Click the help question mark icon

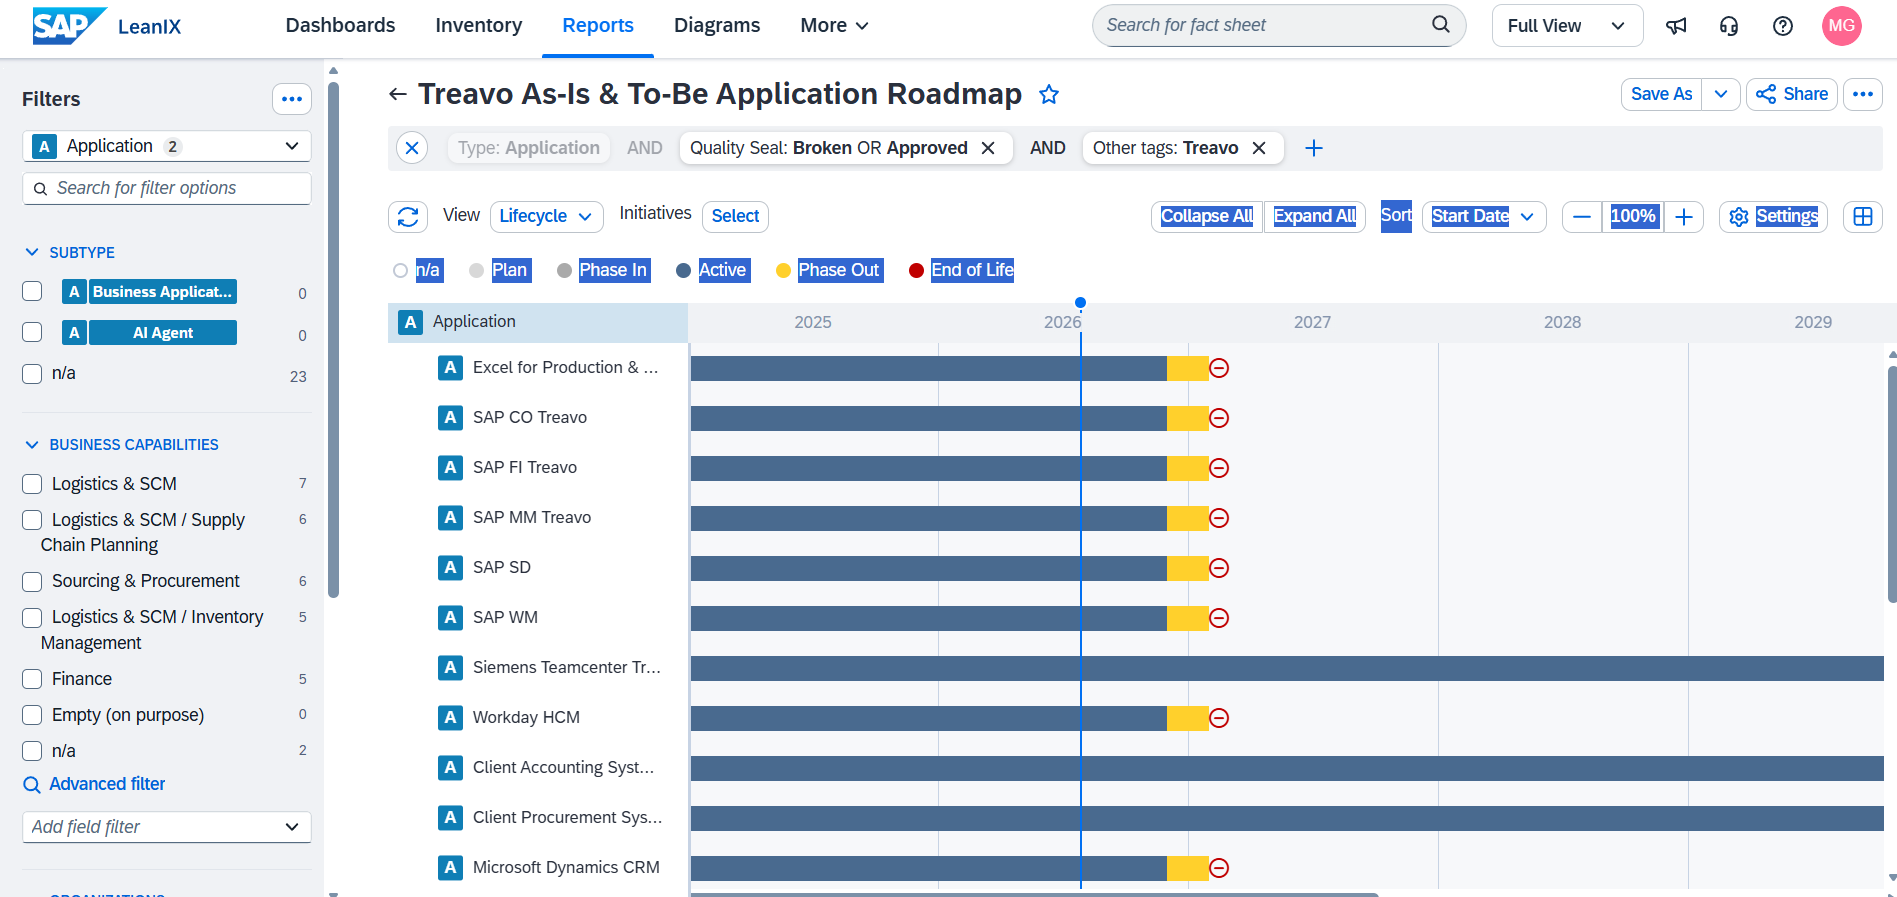pos(1783,26)
